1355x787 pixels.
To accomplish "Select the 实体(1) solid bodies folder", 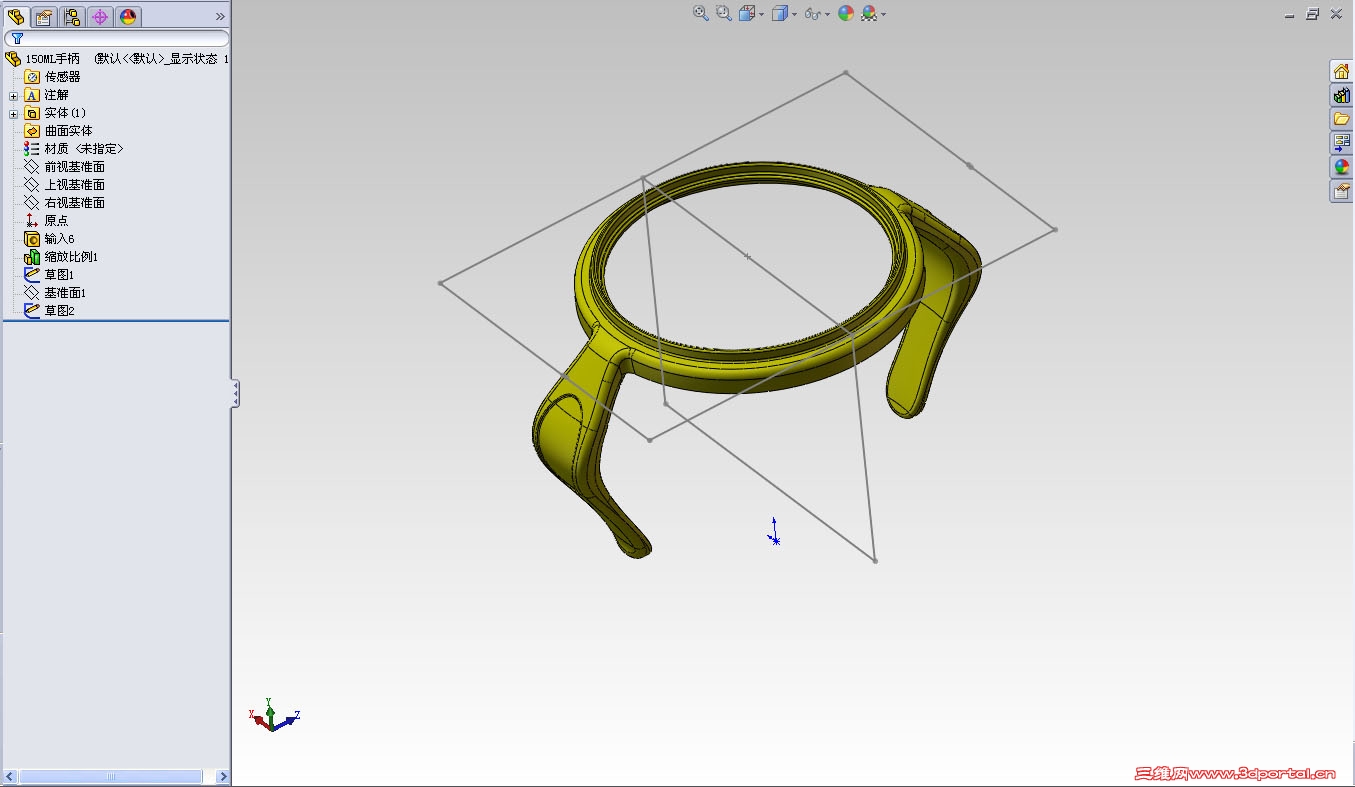I will (x=65, y=113).
